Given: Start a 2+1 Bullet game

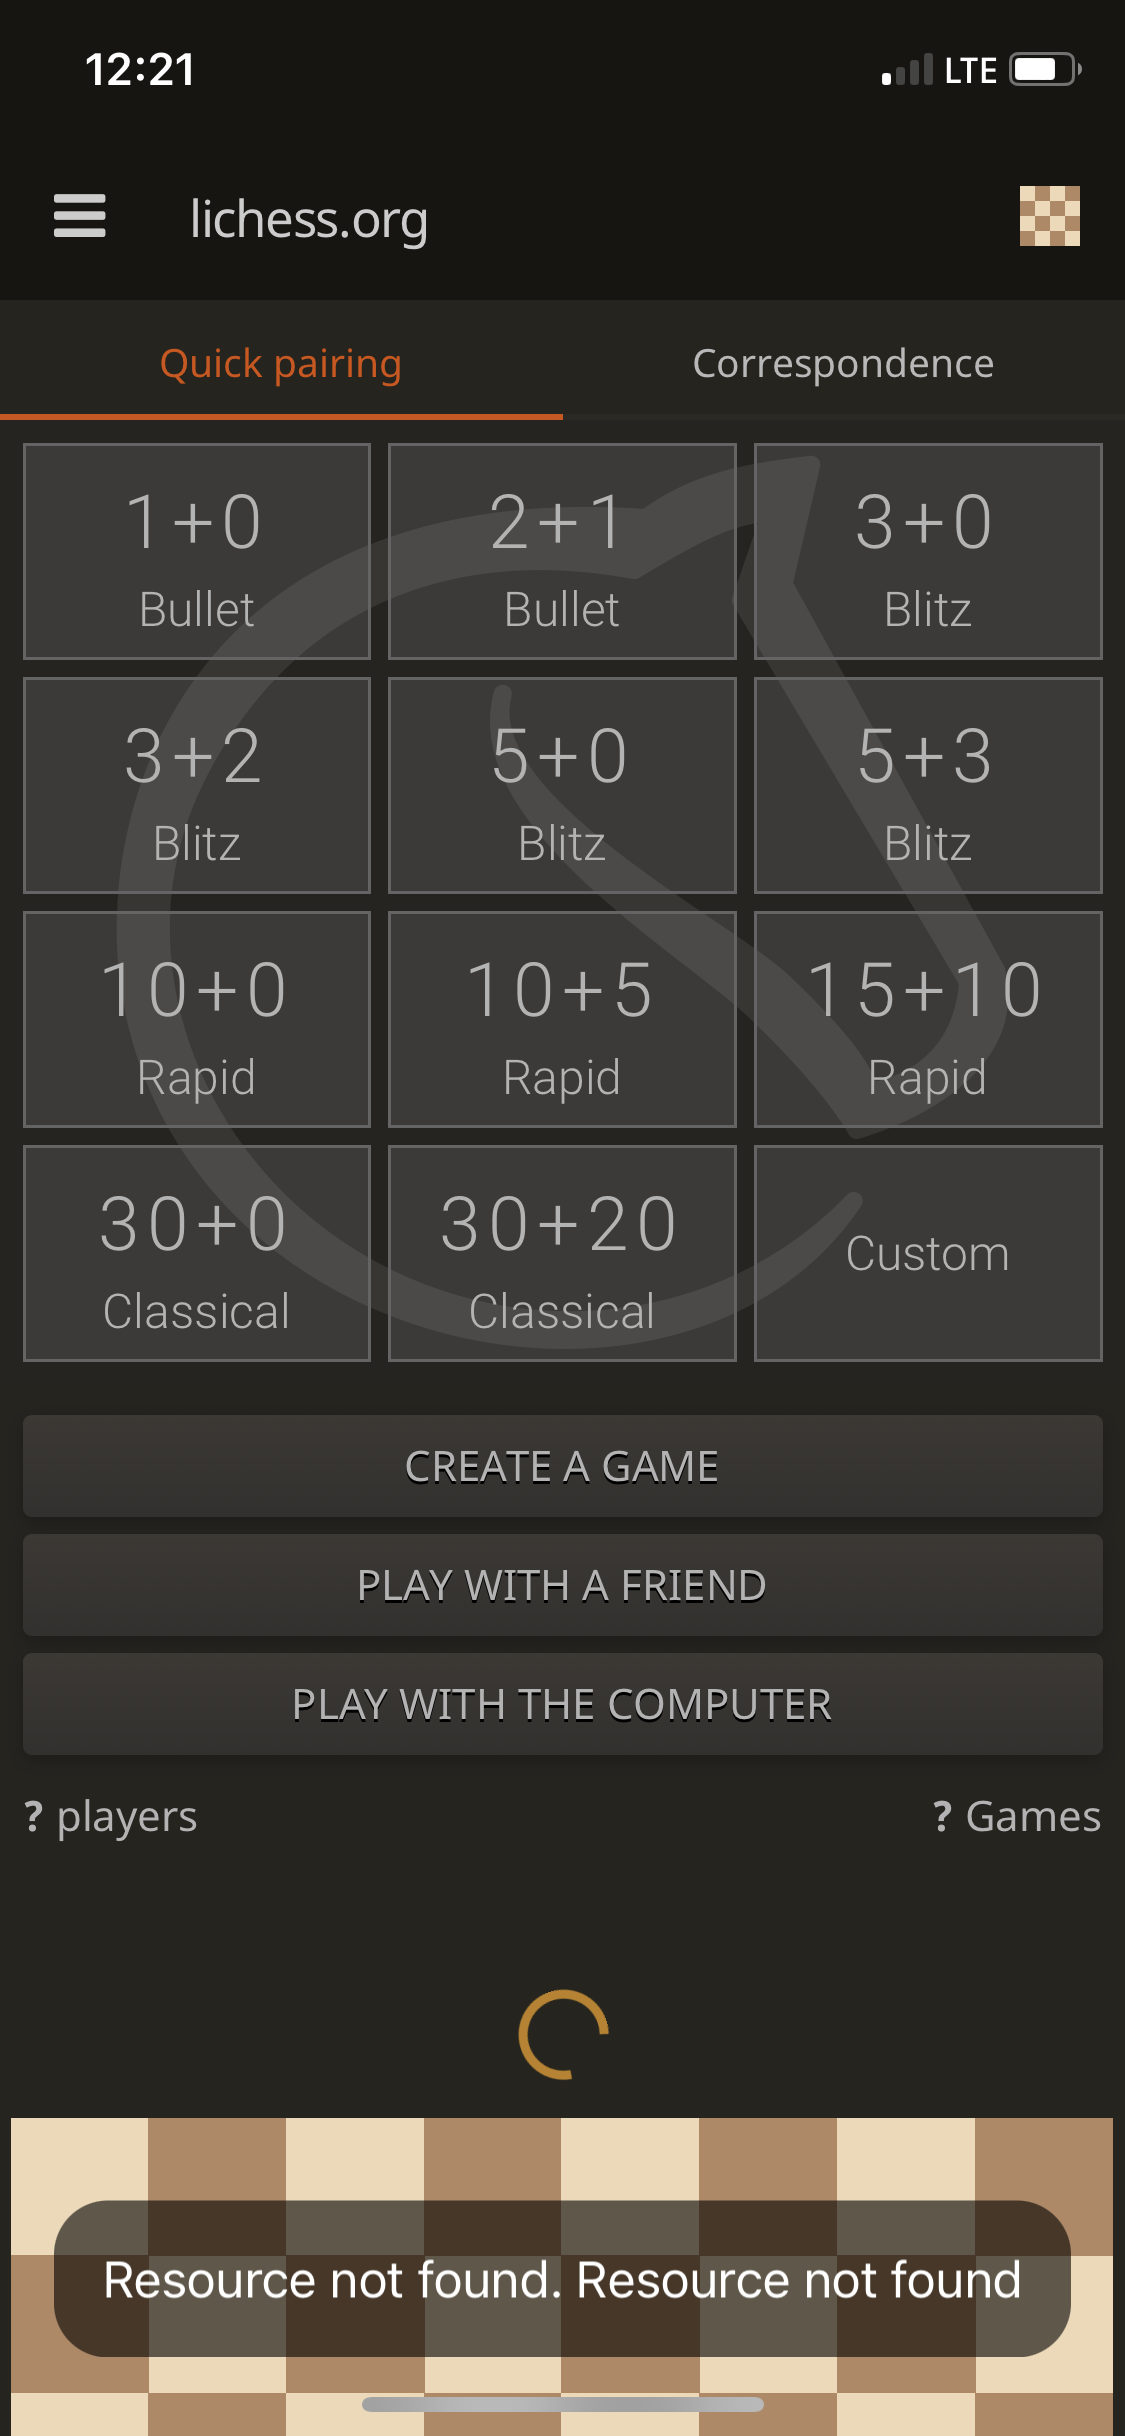Looking at the screenshot, I should click(x=562, y=551).
